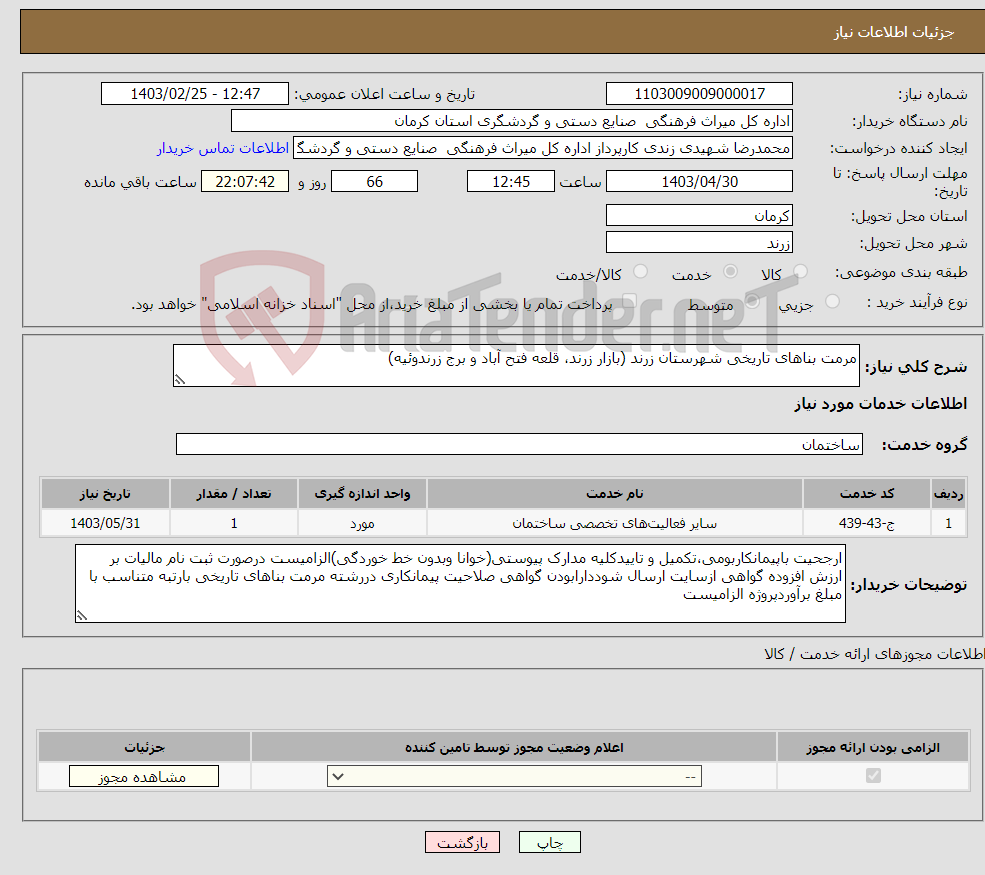Open اطلاعات تماس خریدار link

222,148
